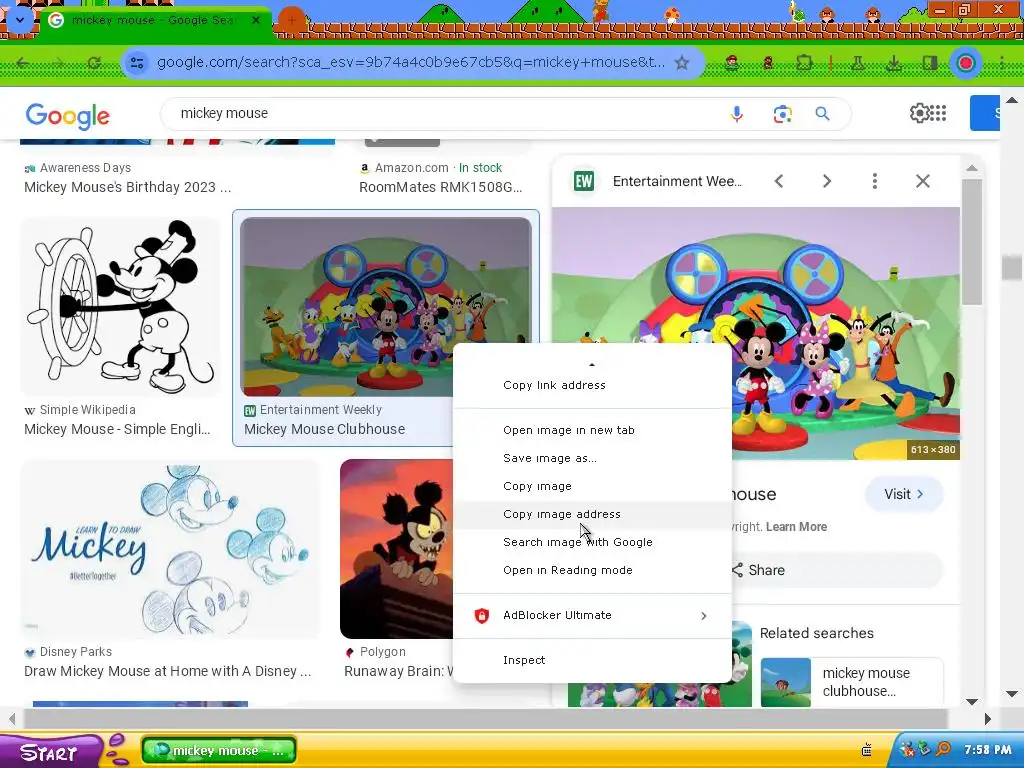Screen dimensions: 1024x768
Task: Open Mickey Mouse's Birthday 2023 link
Action: (x=128, y=187)
